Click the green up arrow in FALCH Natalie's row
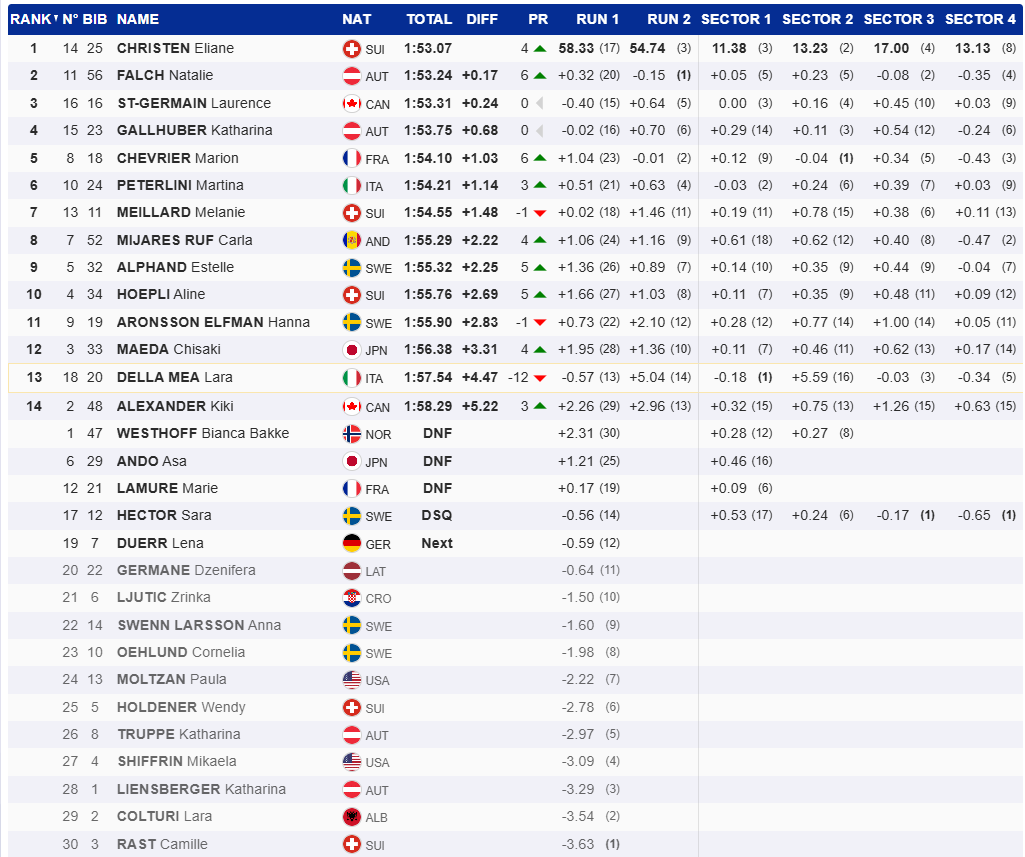 (540, 76)
